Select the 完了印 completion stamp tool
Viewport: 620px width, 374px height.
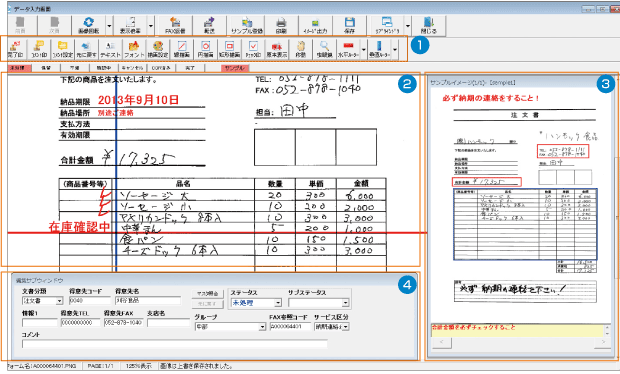(15, 49)
